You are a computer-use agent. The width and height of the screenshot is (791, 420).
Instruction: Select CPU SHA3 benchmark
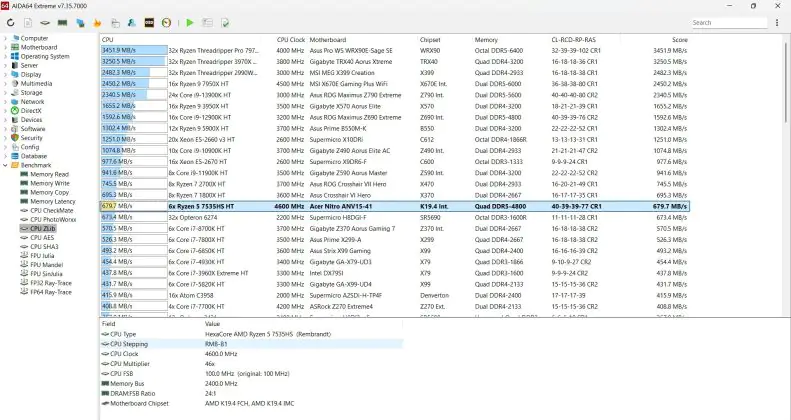(x=44, y=247)
